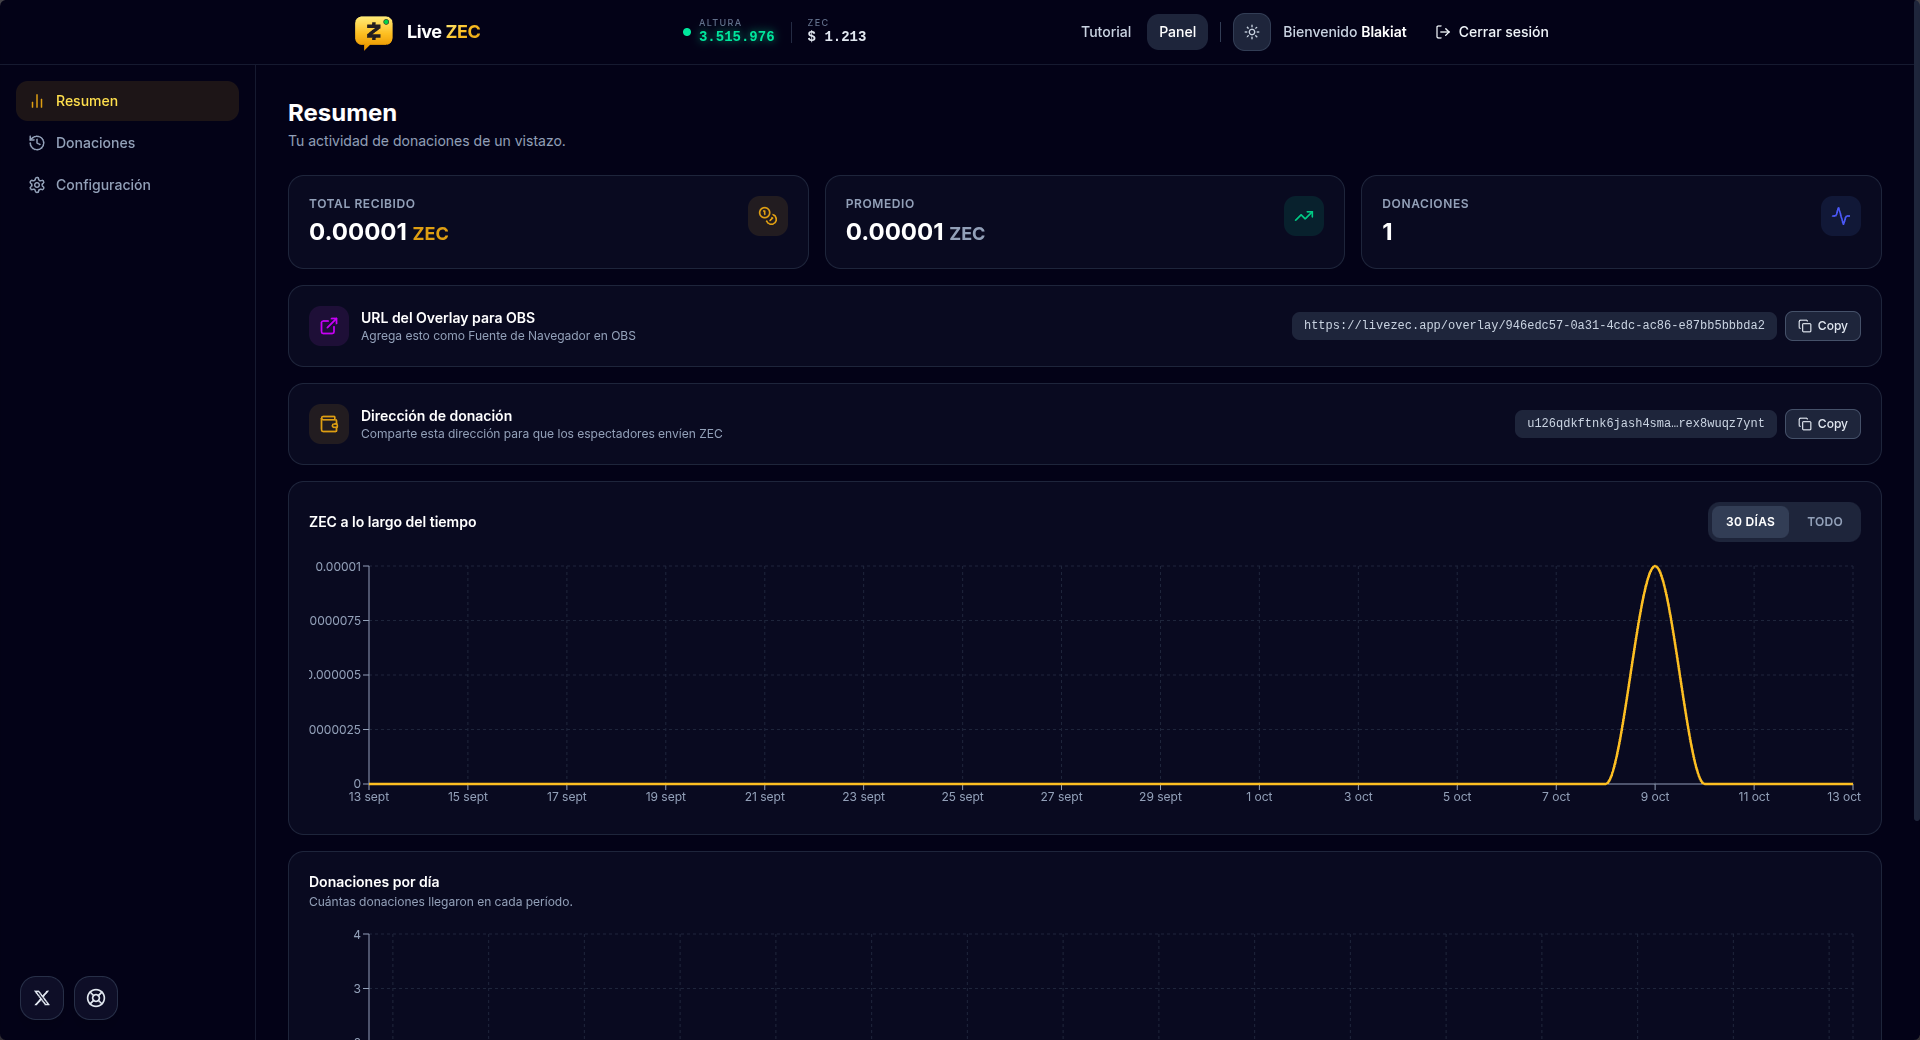This screenshot has height=1040, width=1920.
Task: Copy the donation address
Action: [x=1822, y=424]
